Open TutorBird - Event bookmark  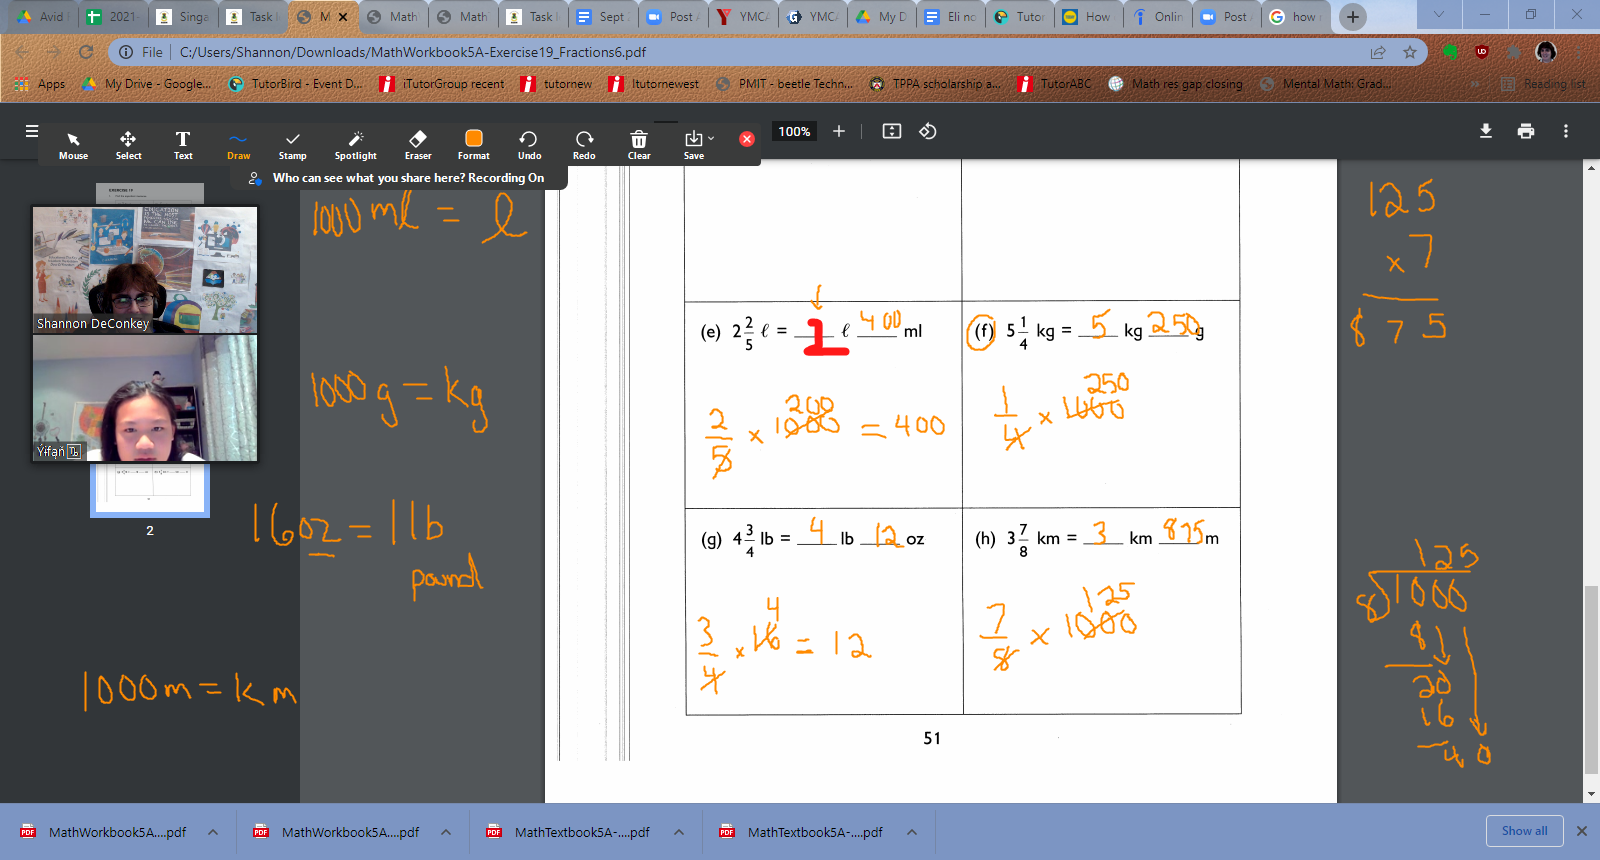pos(296,84)
